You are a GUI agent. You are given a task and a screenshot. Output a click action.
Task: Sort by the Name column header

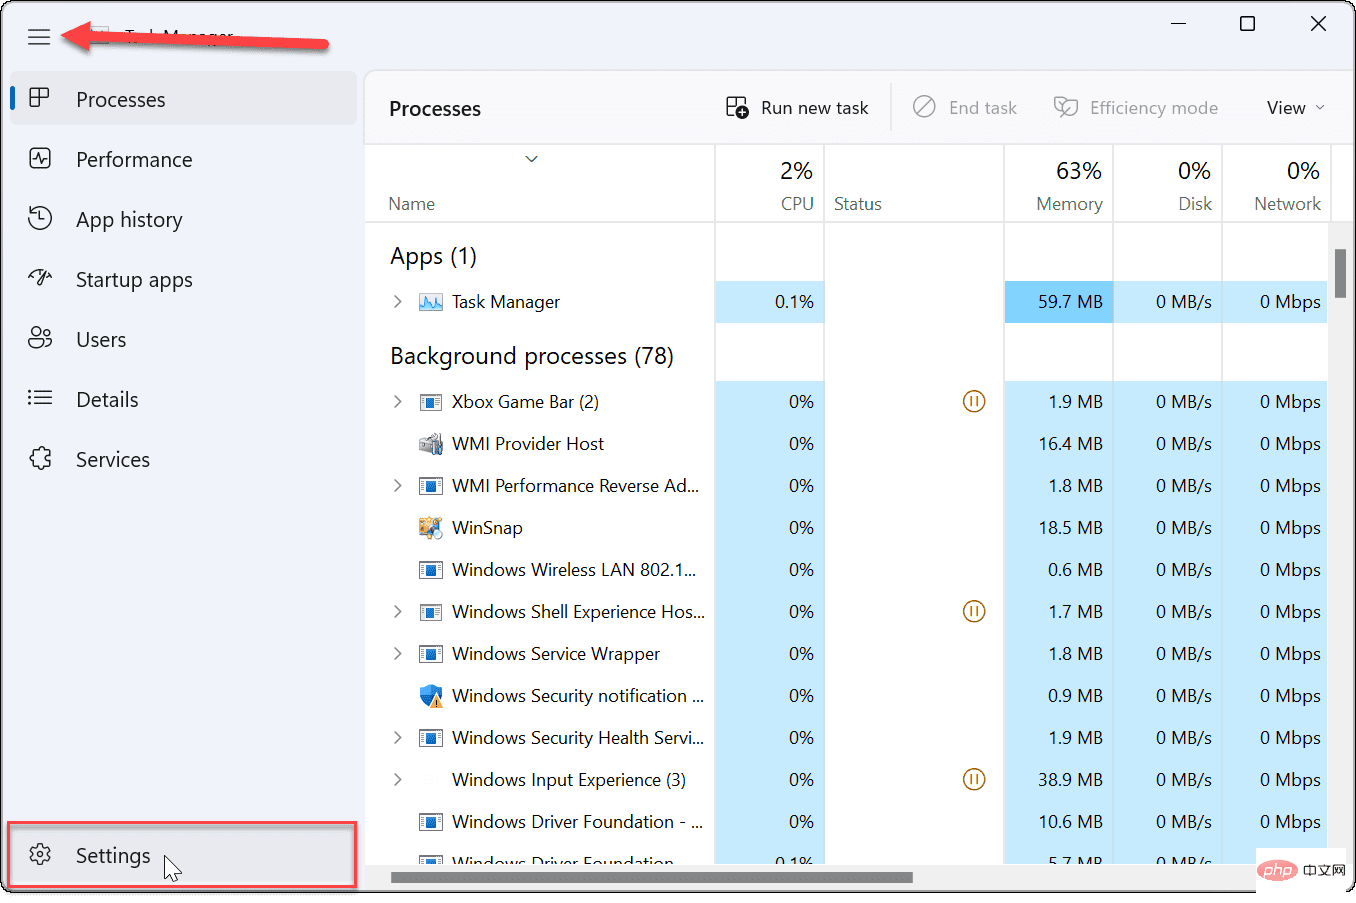[540, 184]
